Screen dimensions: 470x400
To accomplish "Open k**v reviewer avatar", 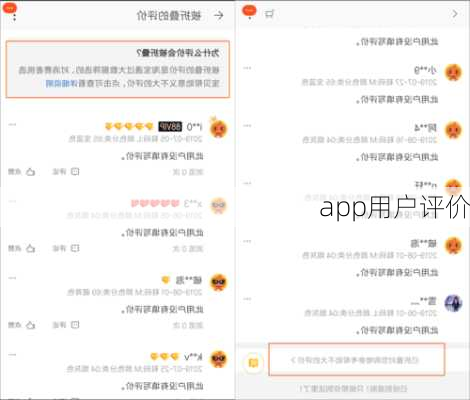I will (219, 359).
